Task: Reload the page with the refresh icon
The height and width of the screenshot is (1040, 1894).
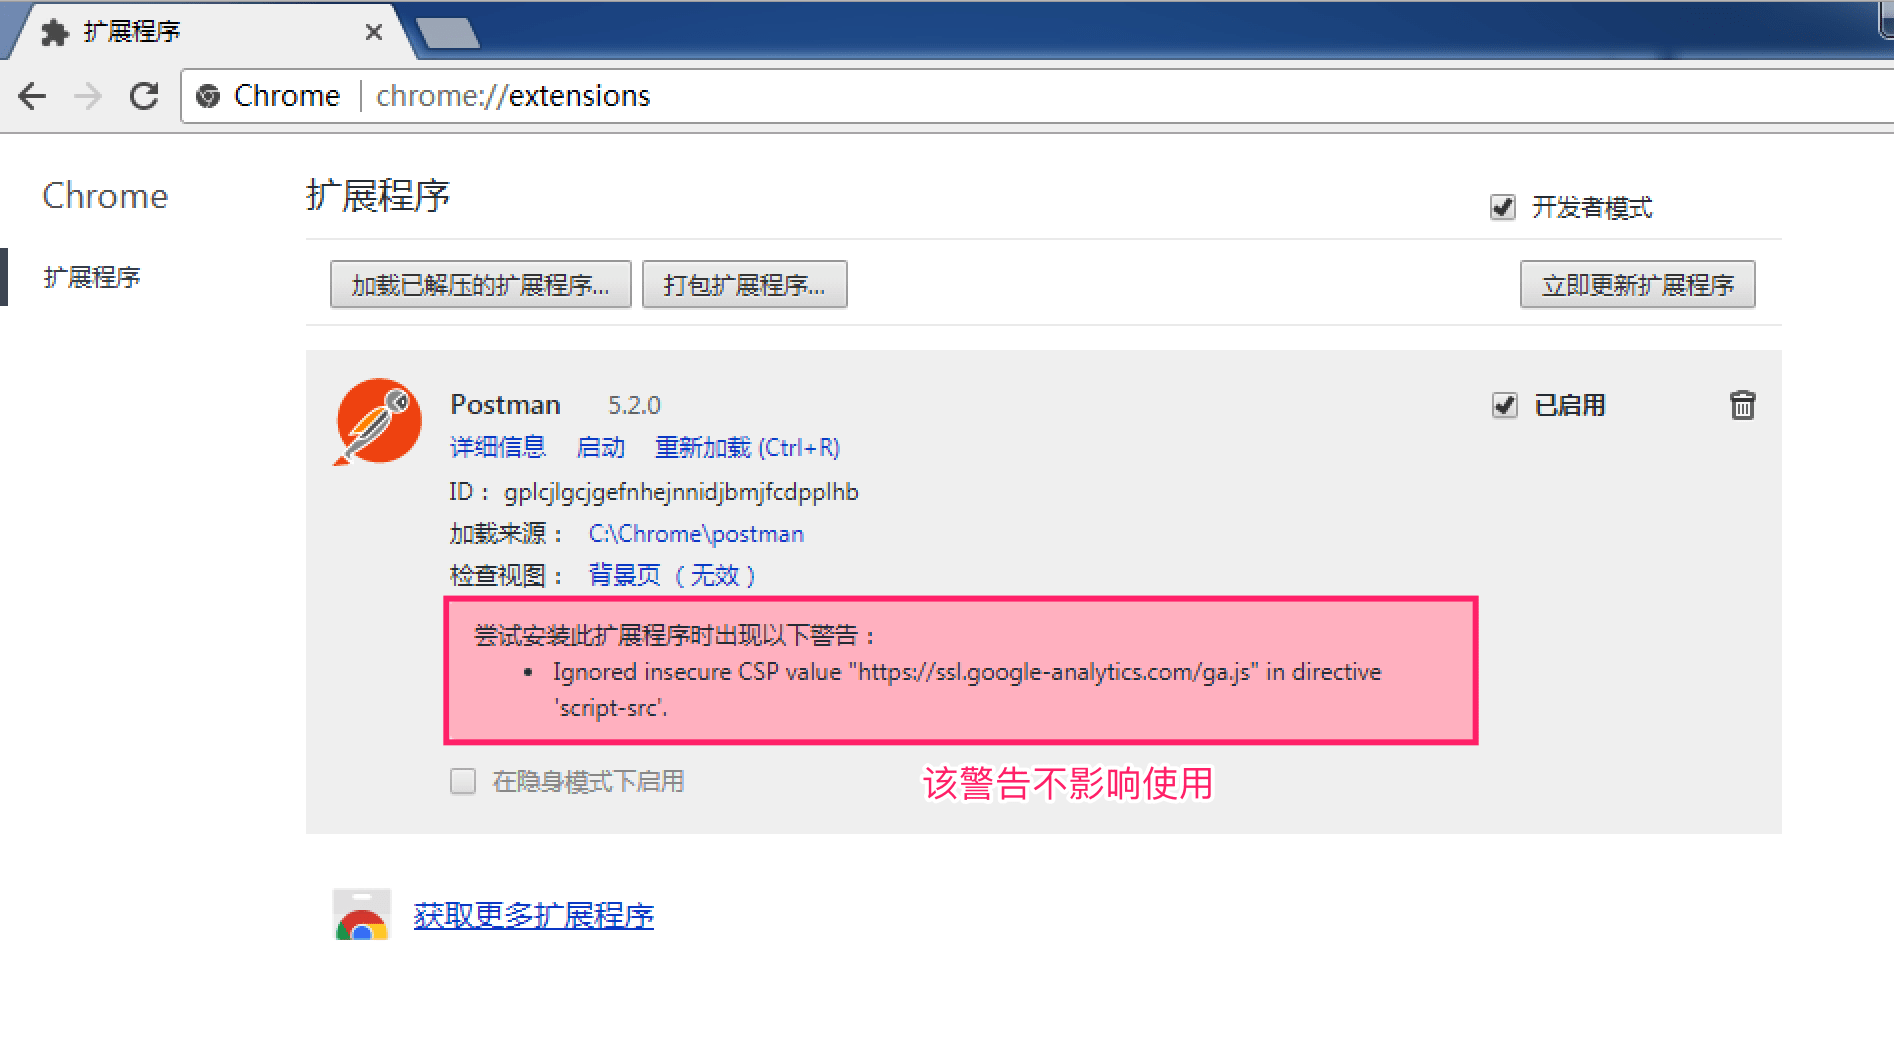Action: click(x=145, y=96)
